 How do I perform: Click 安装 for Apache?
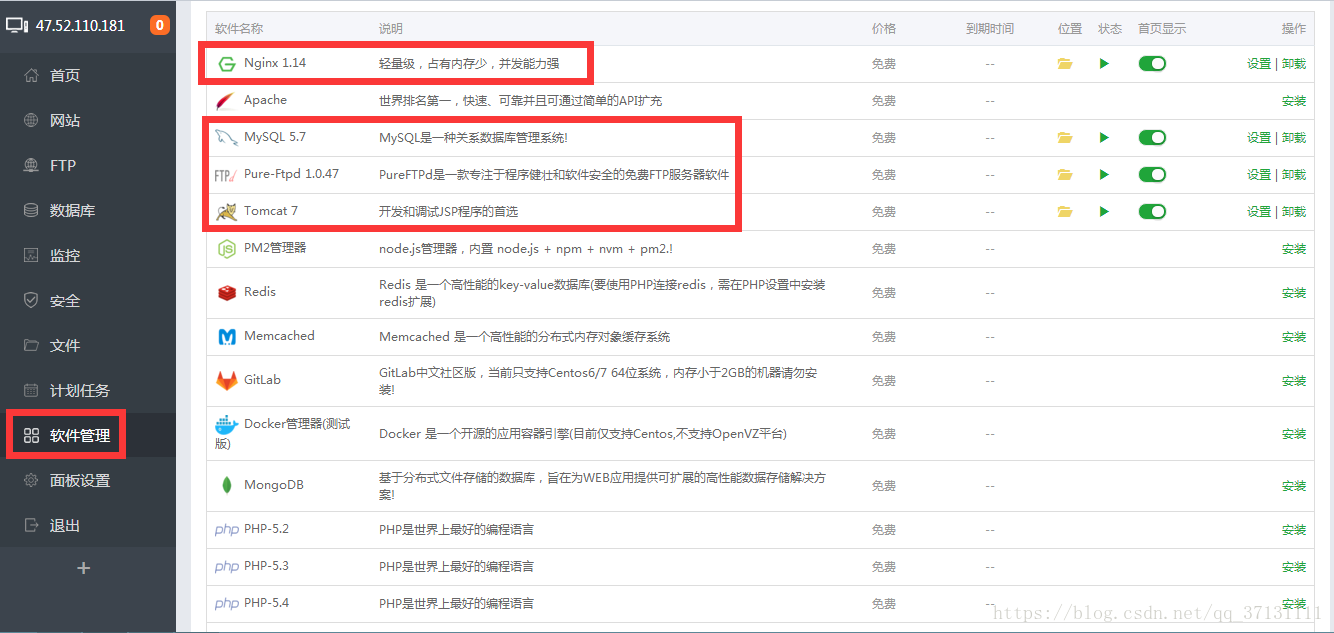tap(1294, 101)
